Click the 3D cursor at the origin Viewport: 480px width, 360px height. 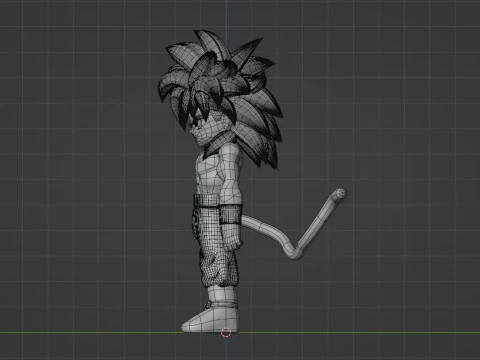226,332
